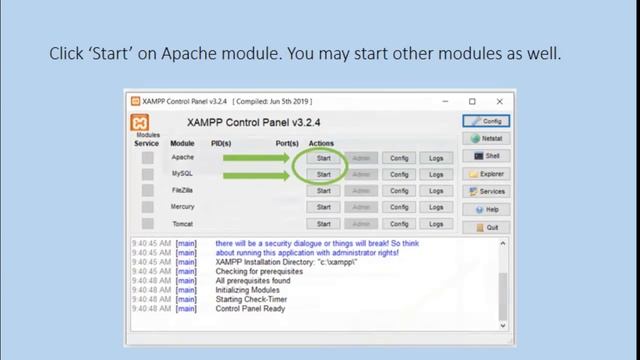Click the 'PID(s)' column header
Image resolution: width=640 pixels, height=360 pixels.
pos(221,143)
